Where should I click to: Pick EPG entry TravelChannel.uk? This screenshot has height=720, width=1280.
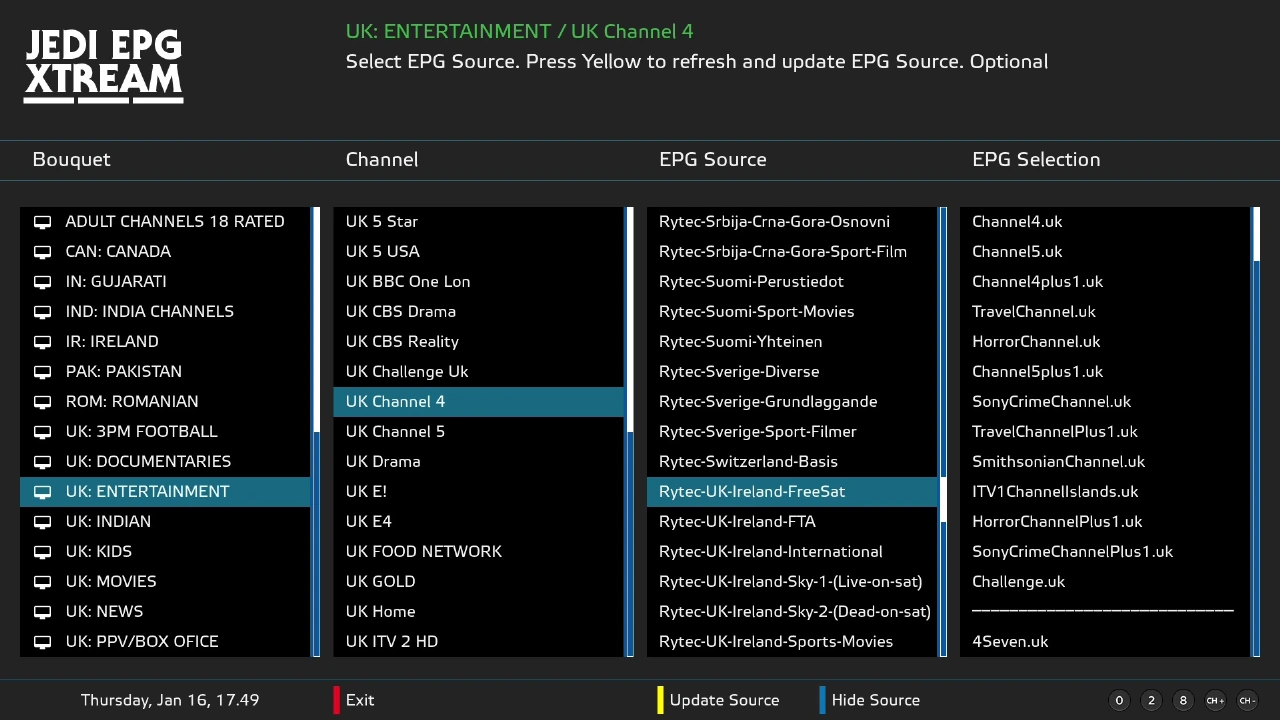(x=1105, y=312)
